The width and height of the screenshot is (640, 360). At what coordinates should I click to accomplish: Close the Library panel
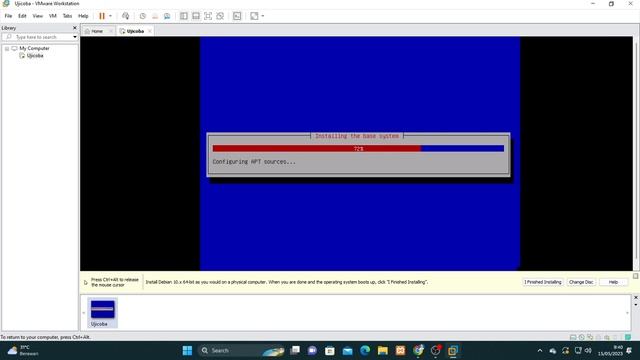tap(75, 28)
